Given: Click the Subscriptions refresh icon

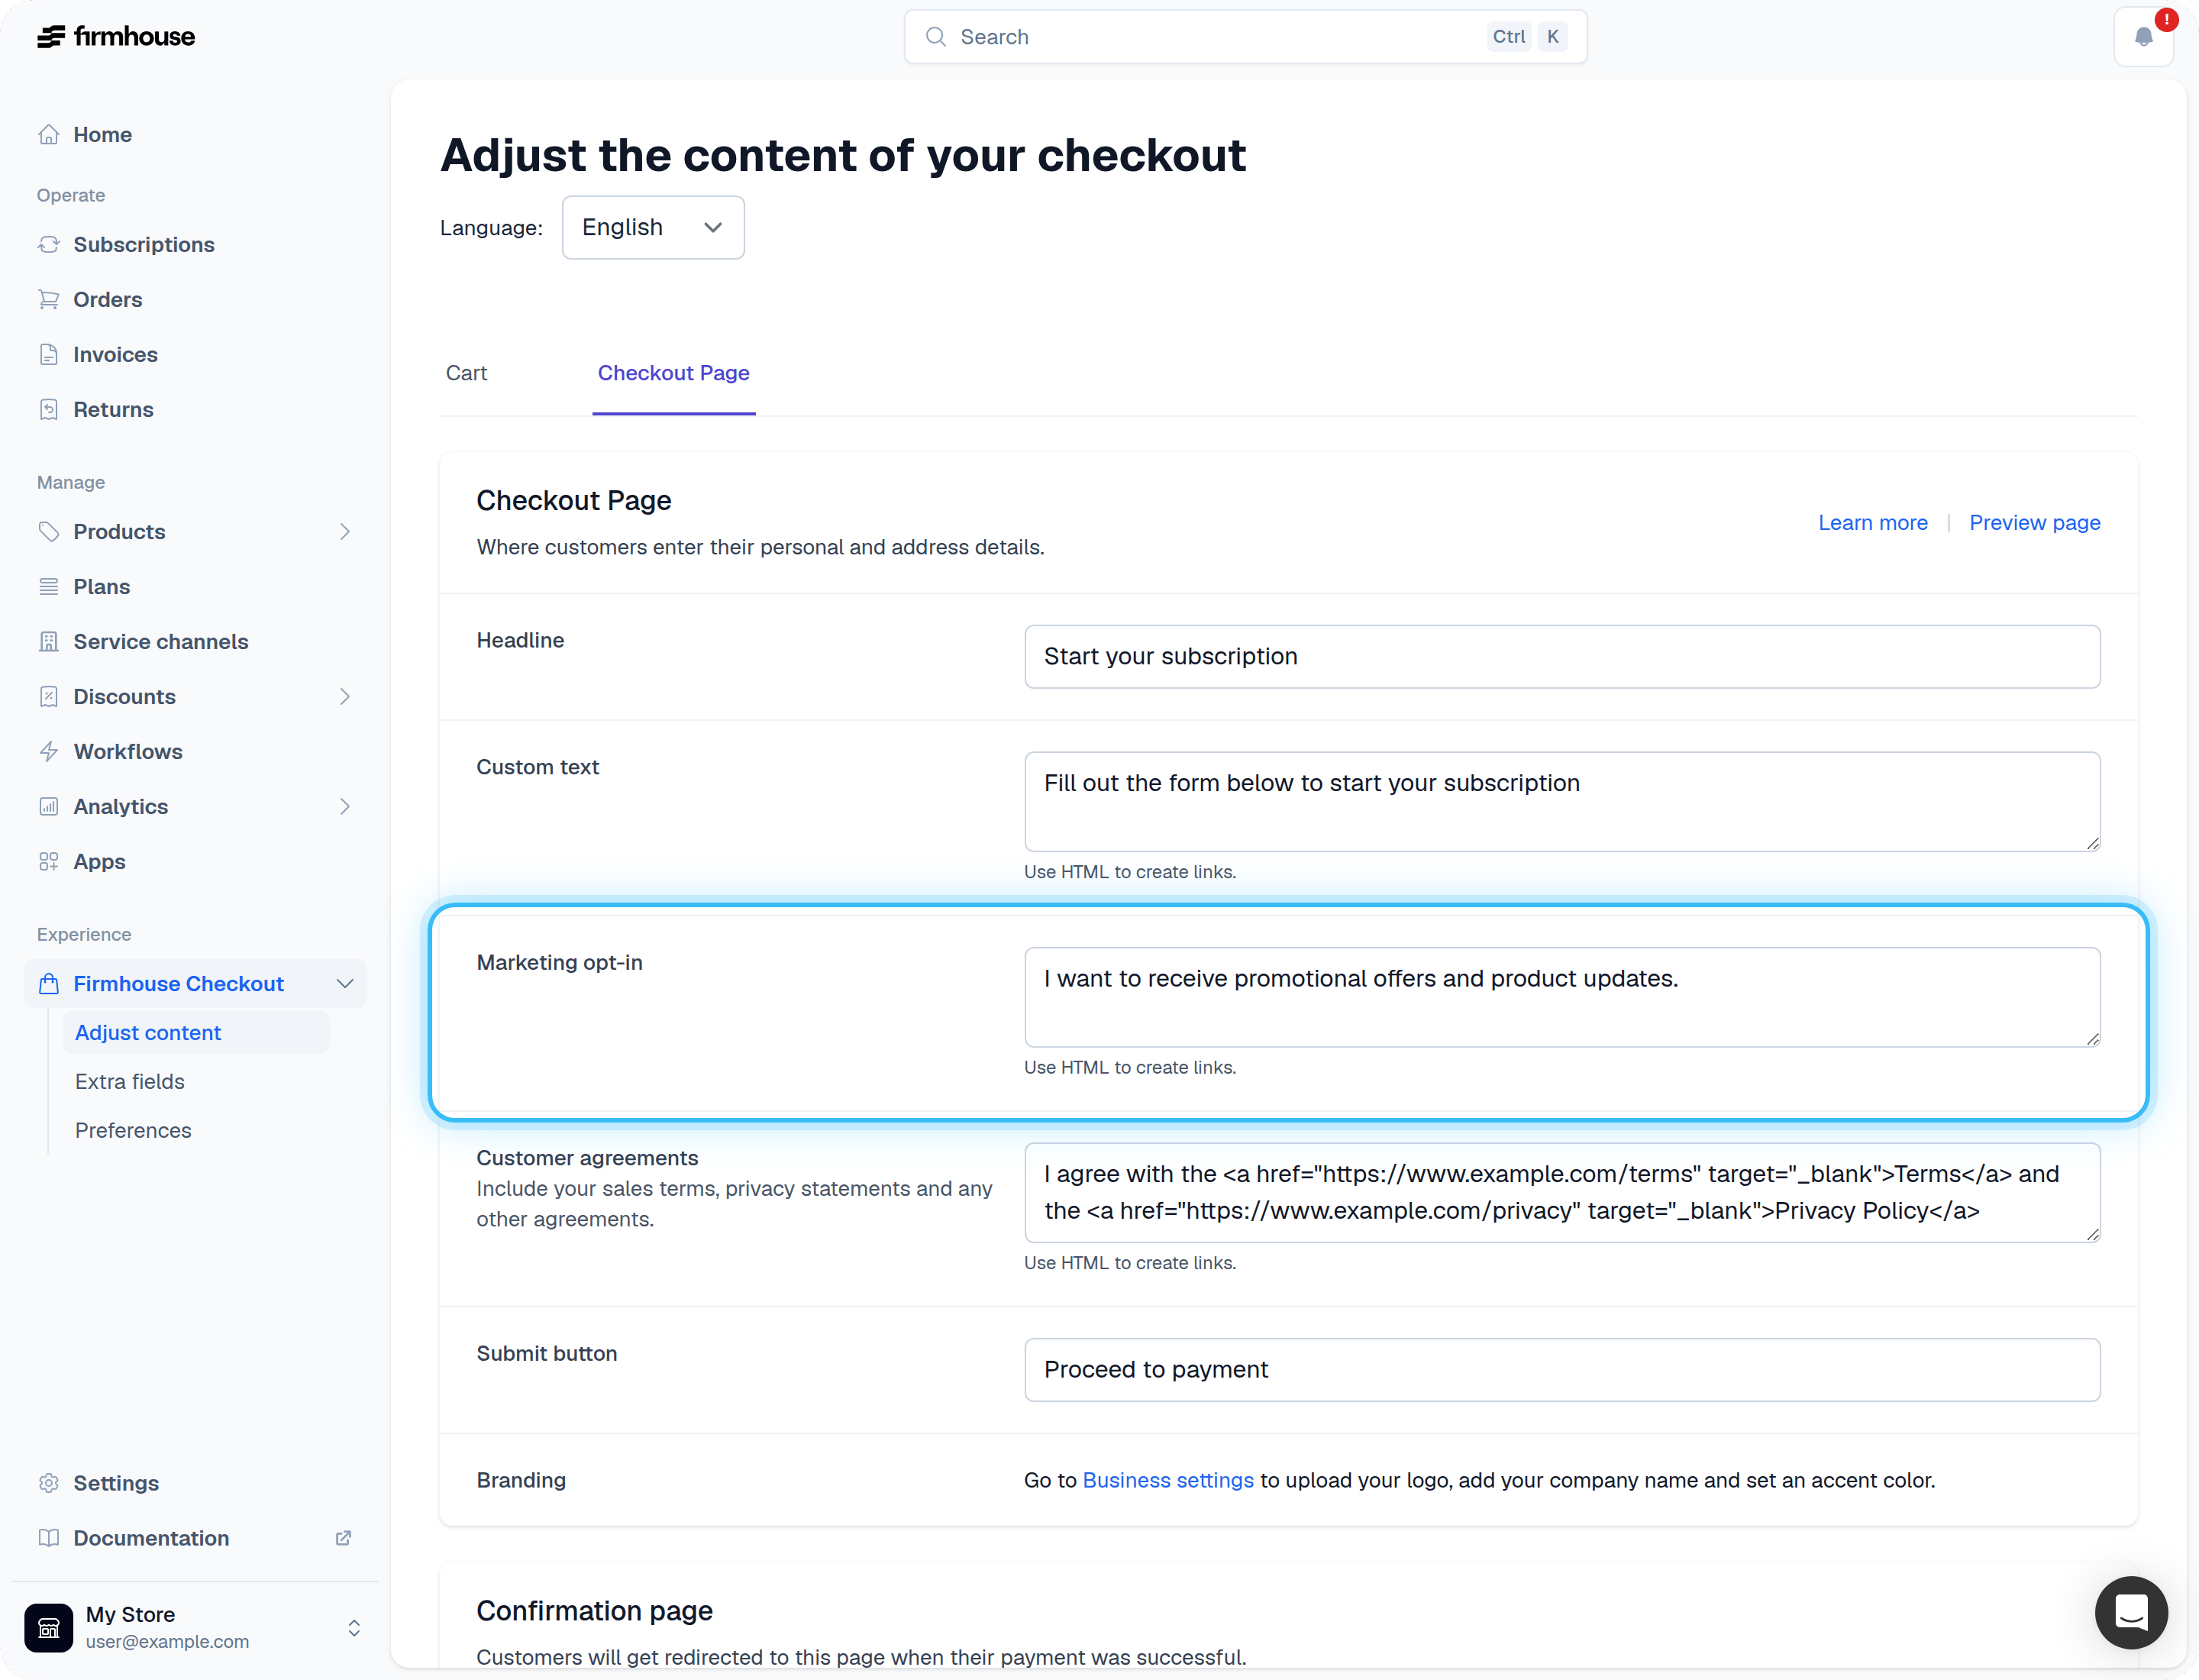Looking at the screenshot, I should pos(48,244).
